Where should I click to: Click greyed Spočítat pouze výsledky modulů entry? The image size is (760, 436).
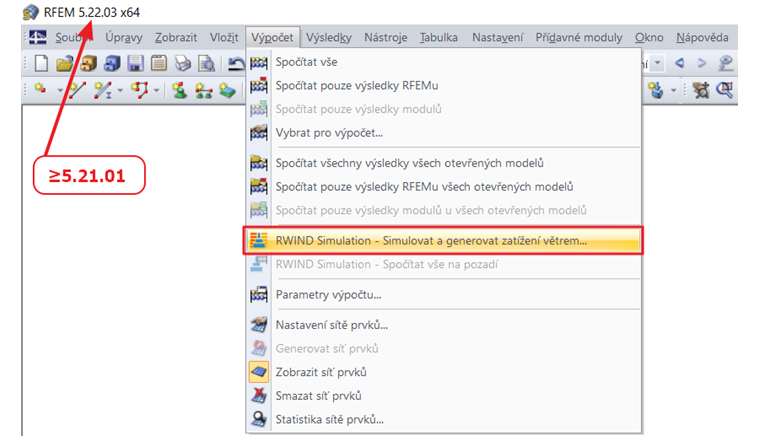[445, 109]
